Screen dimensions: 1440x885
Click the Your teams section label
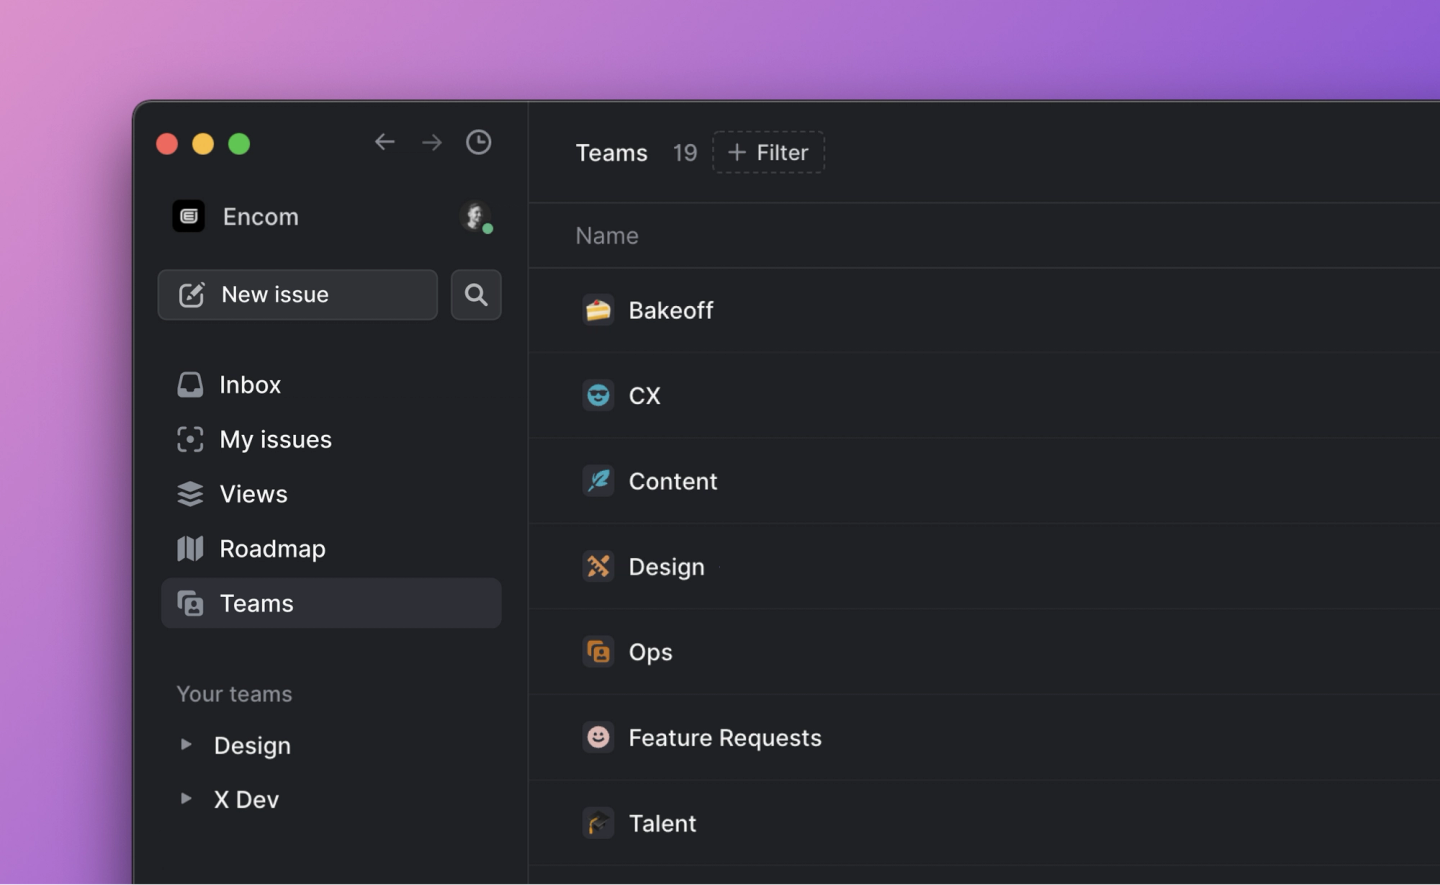click(x=234, y=694)
